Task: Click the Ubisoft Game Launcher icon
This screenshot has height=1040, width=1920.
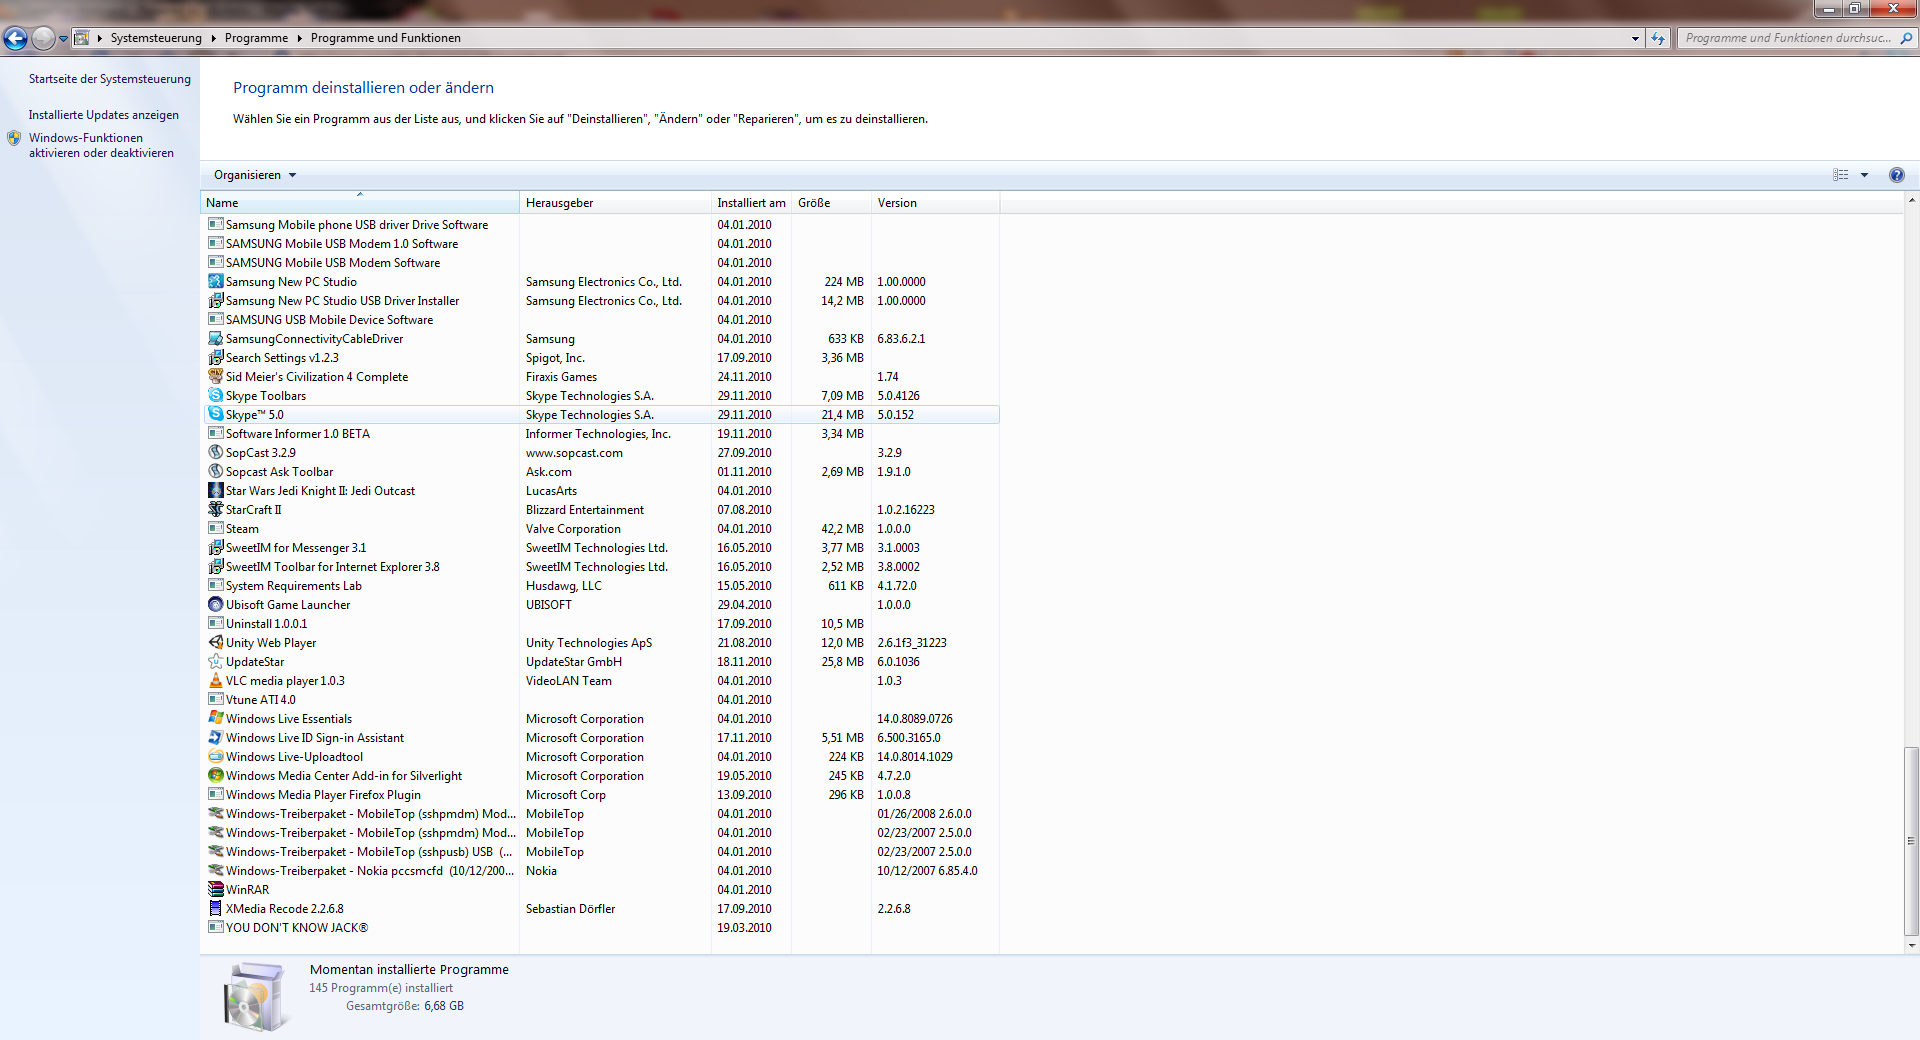Action: point(215,604)
